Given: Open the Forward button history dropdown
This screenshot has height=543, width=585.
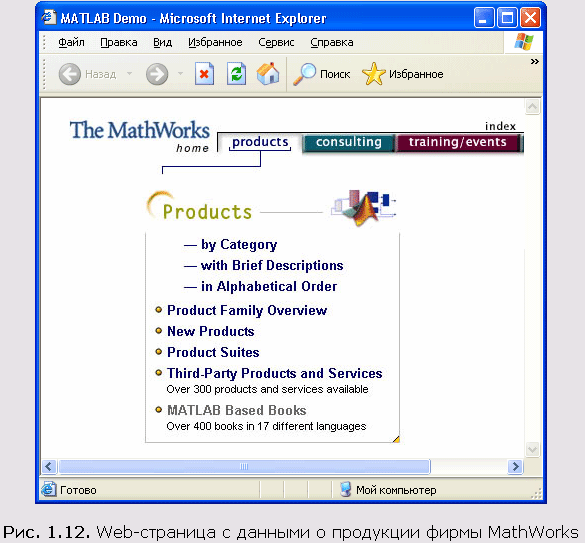Looking at the screenshot, I should tap(180, 74).
